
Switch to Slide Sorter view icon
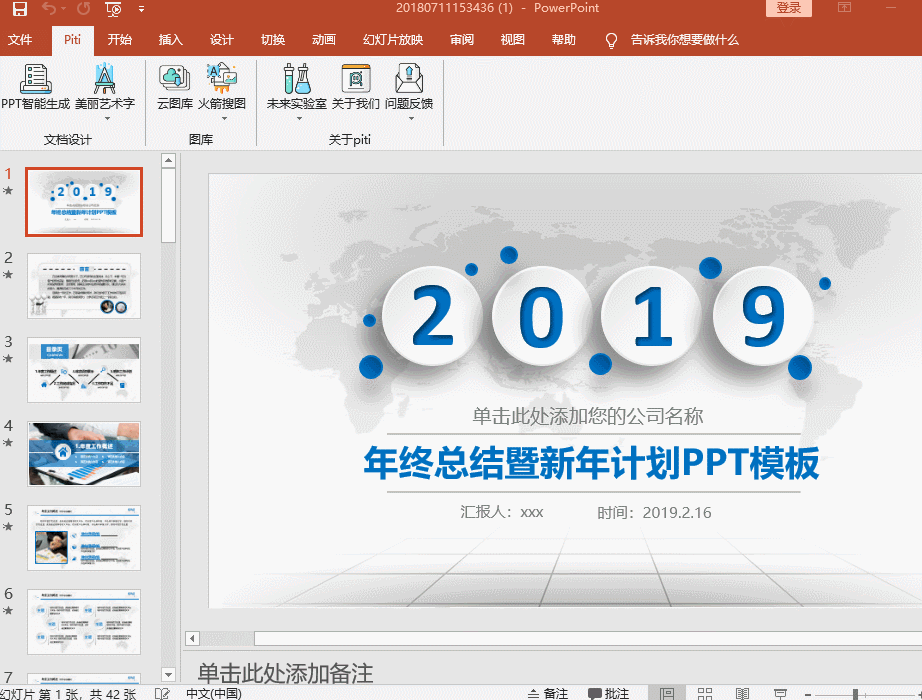pos(705,694)
